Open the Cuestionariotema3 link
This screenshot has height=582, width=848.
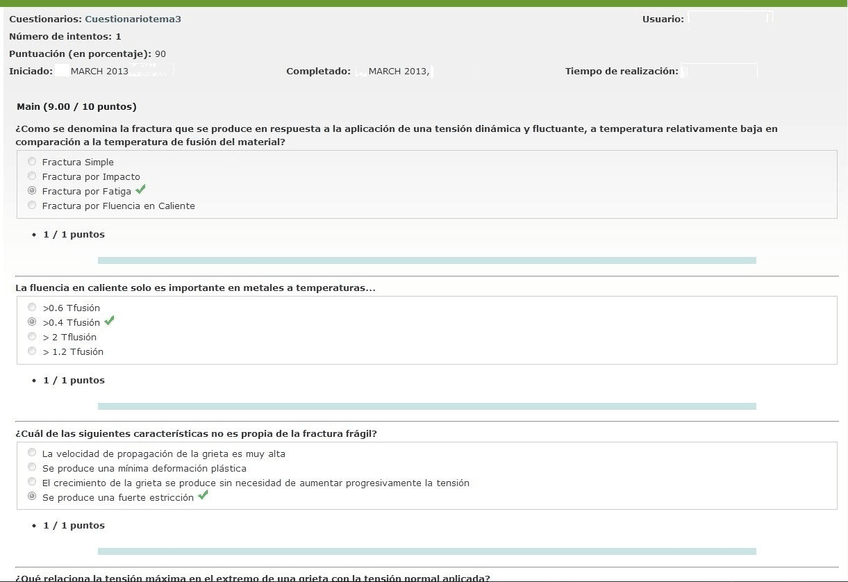pos(133,19)
